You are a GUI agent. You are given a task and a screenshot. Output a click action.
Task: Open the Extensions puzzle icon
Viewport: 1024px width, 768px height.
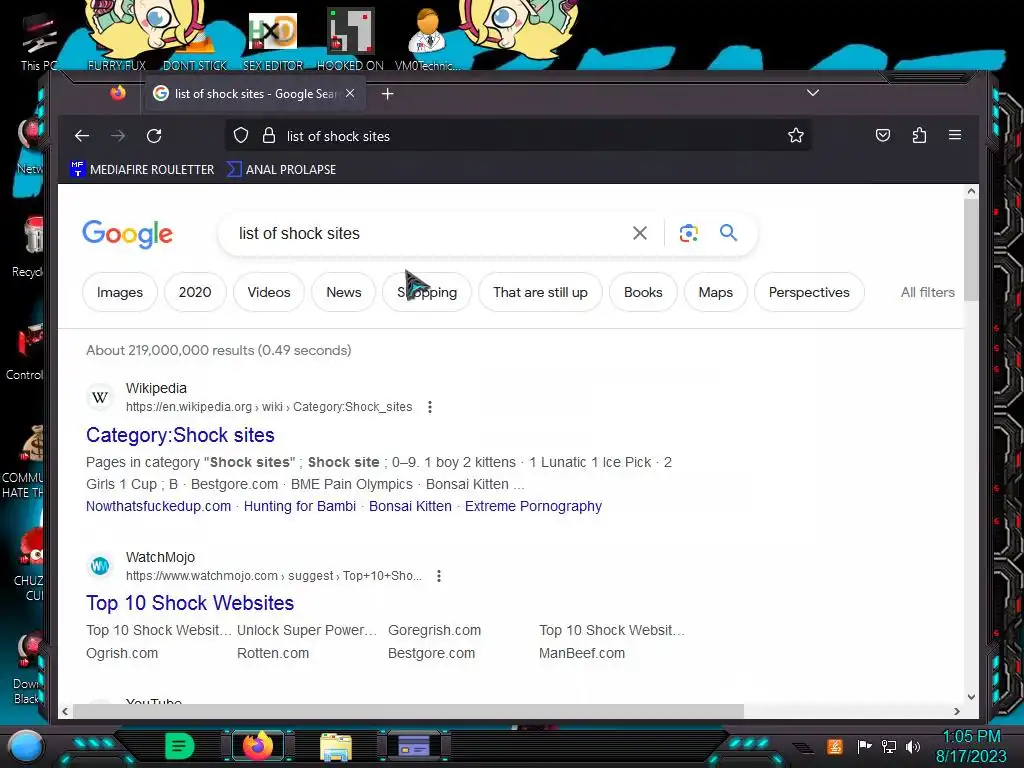point(920,135)
